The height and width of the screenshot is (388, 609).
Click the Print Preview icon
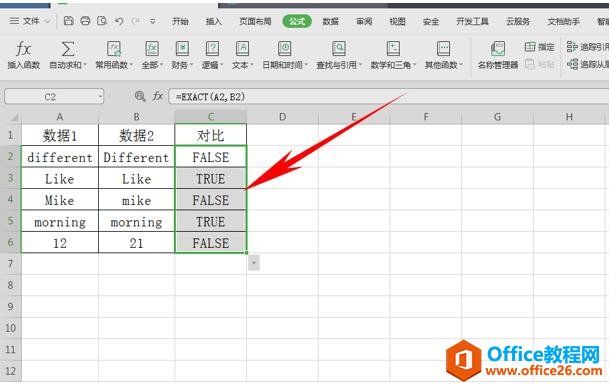102,21
